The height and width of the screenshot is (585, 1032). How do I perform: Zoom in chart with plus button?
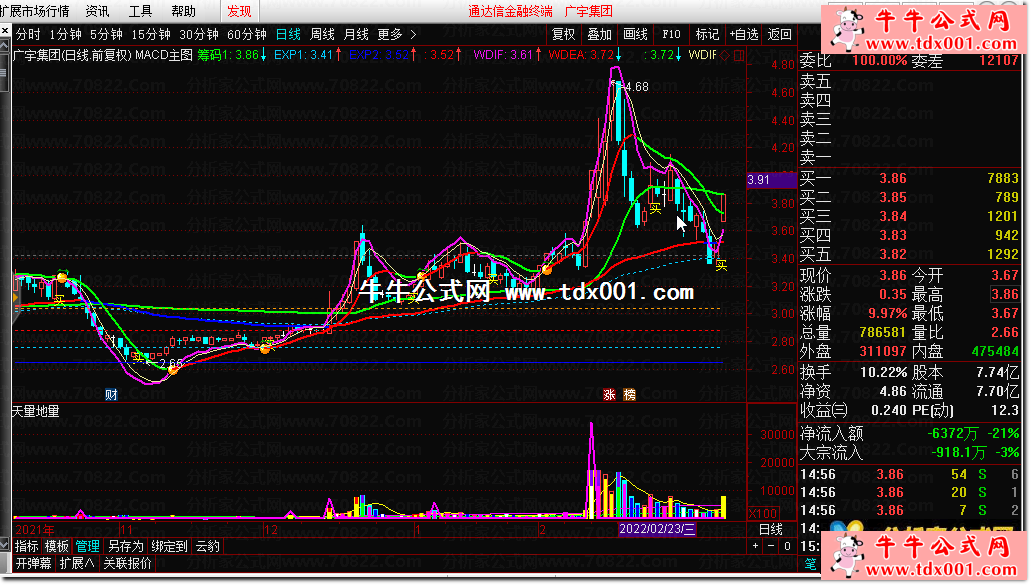pos(756,546)
